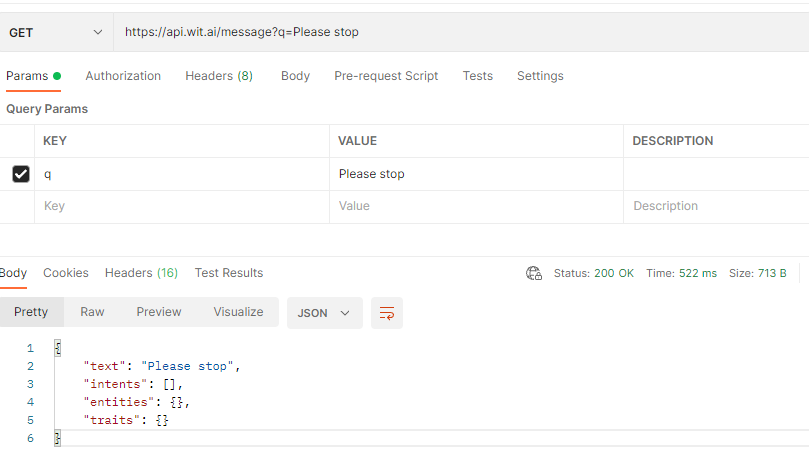Open response Headers (16) tab

click(141, 273)
